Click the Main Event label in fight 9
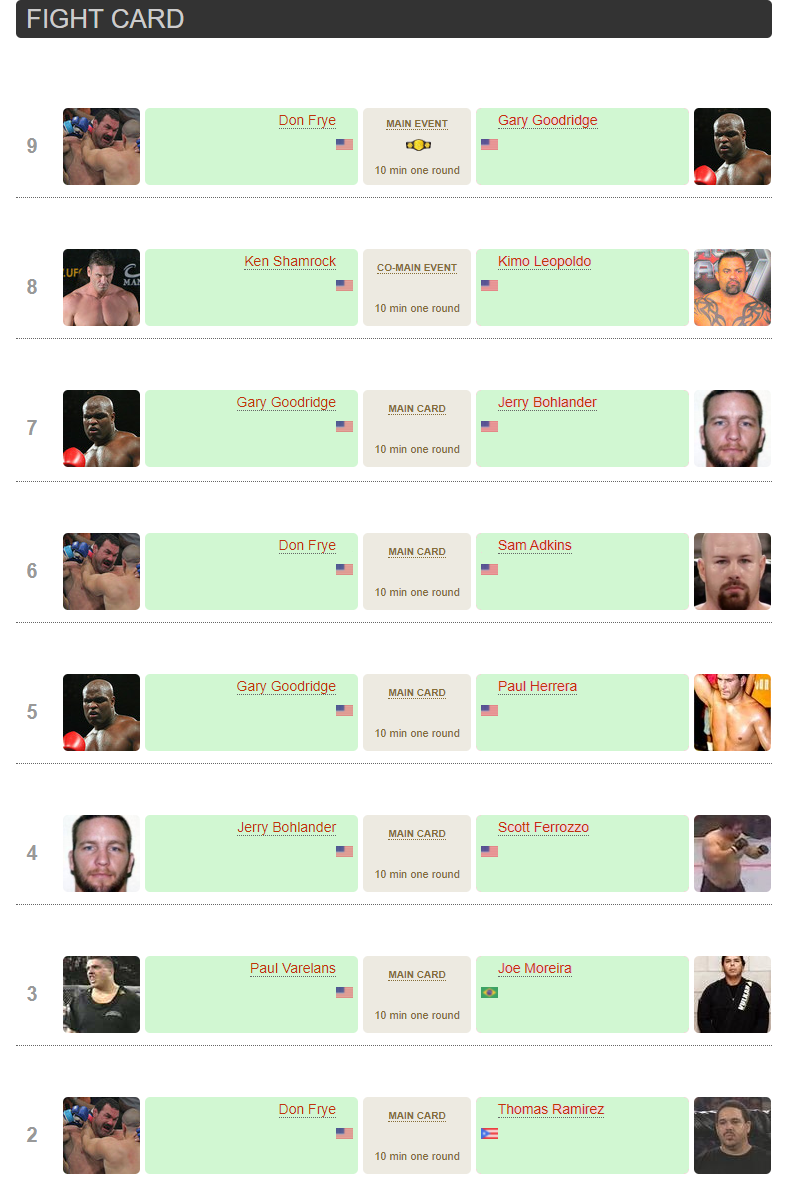This screenshot has width=790, height=1194. click(417, 124)
